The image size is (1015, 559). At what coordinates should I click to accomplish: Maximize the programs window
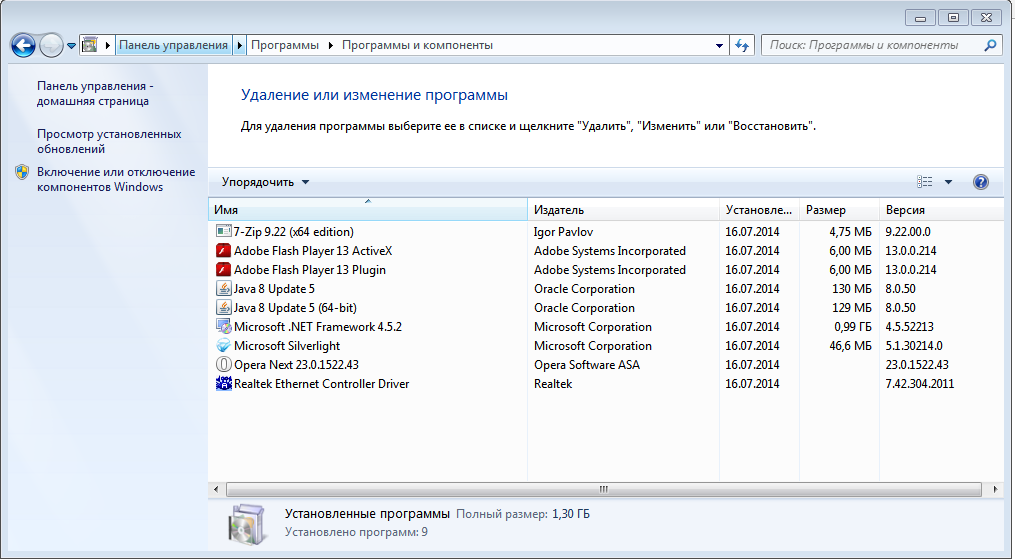(954, 18)
